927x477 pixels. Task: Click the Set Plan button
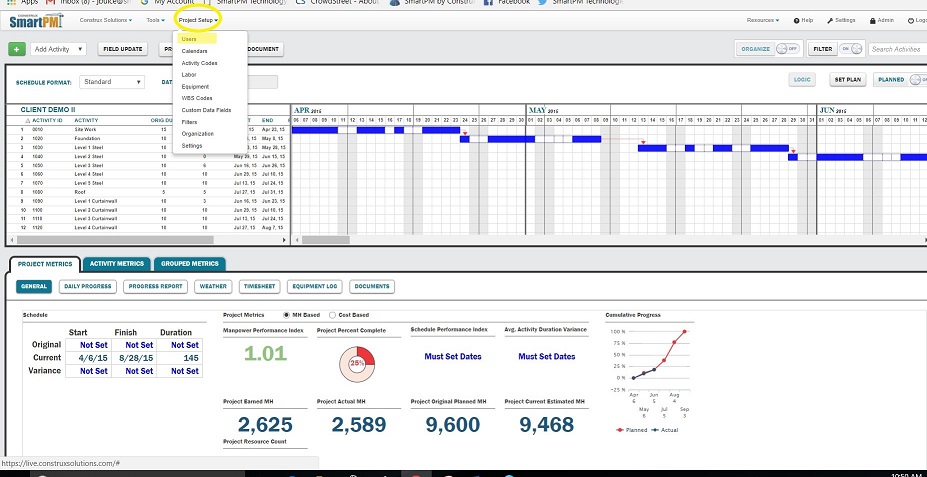(847, 80)
